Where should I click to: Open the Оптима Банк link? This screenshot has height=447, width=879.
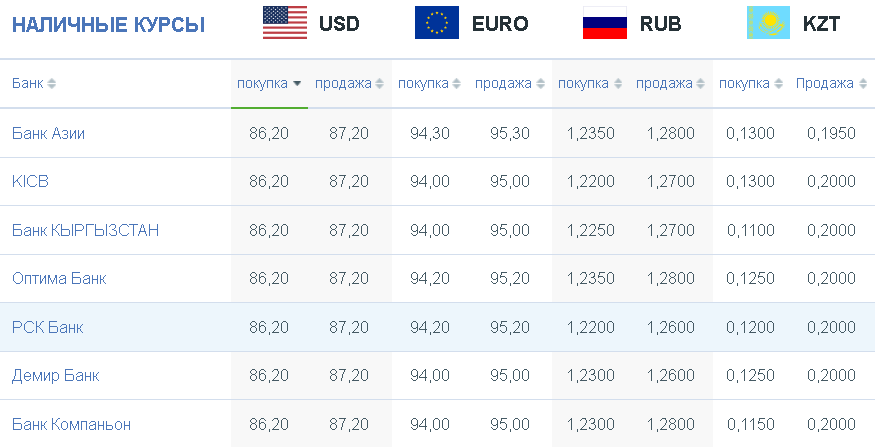59,279
